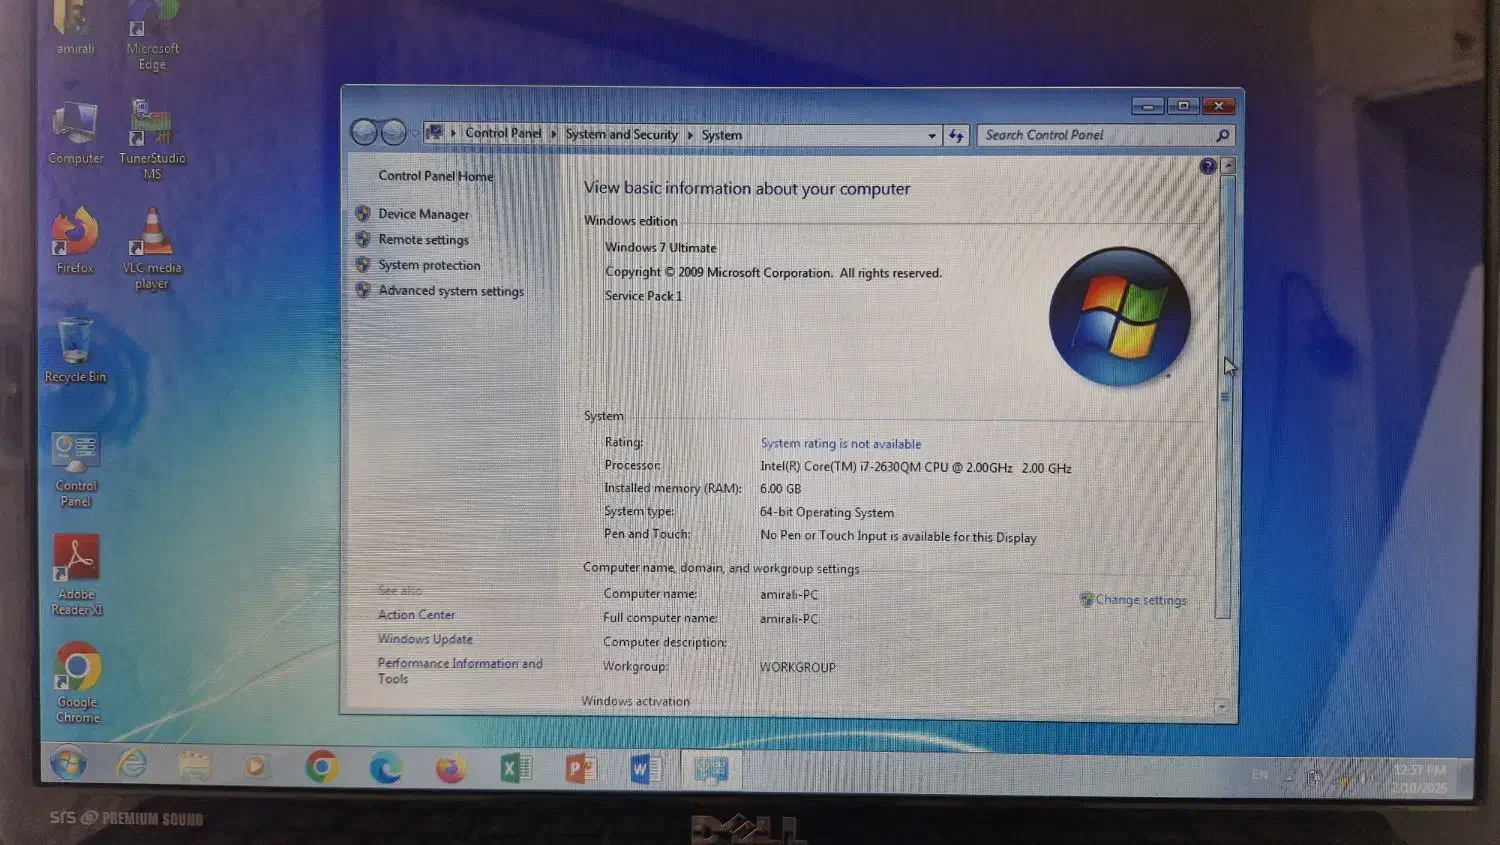Select the Google Chrome desktop shortcut
This screenshot has height=845, width=1500.
pyautogui.click(x=78, y=683)
